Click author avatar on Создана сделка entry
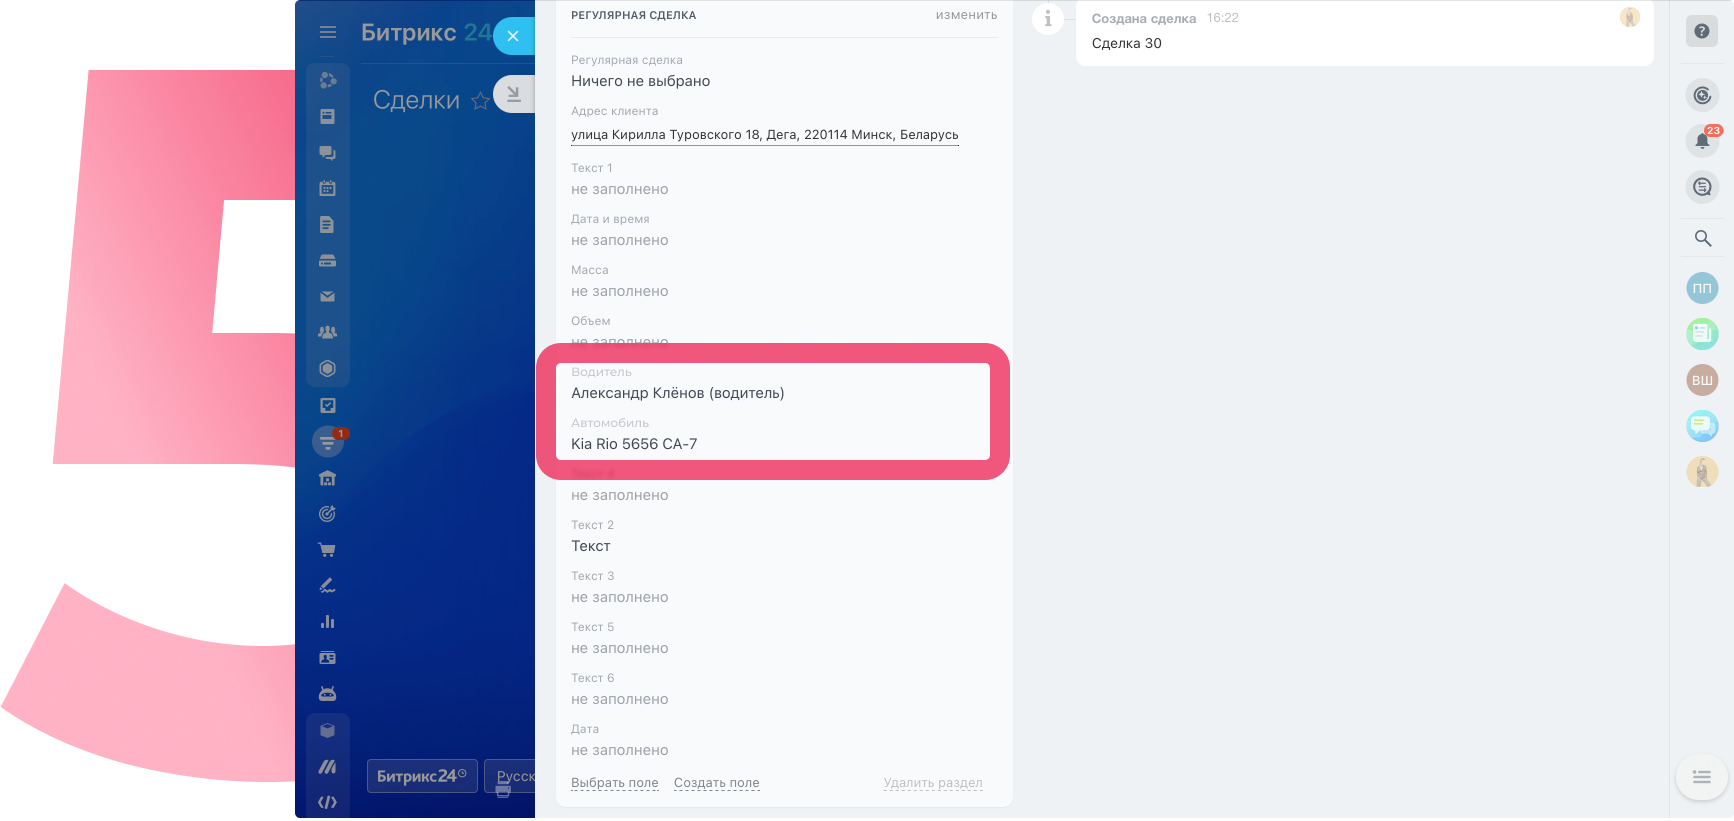Image resolution: width=1734 pixels, height=821 pixels. 1630,17
